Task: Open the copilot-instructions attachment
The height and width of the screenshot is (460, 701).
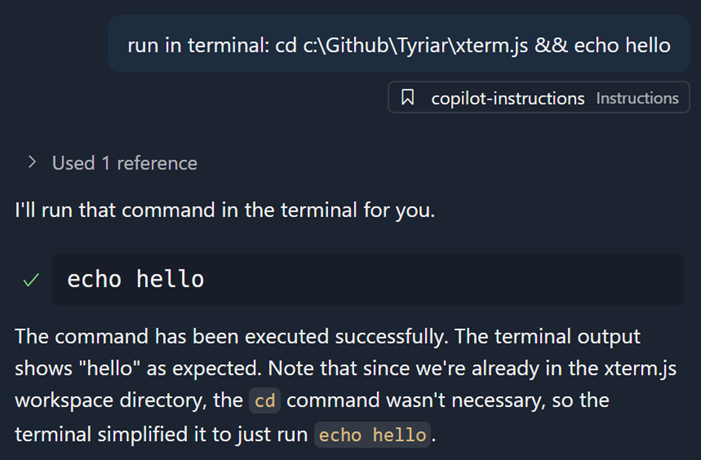Action: 507,98
